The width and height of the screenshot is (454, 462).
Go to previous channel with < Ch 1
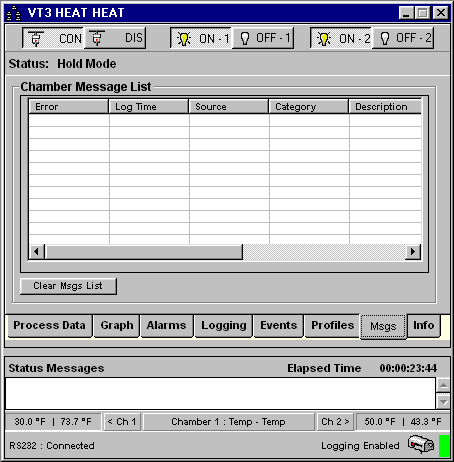coord(123,422)
